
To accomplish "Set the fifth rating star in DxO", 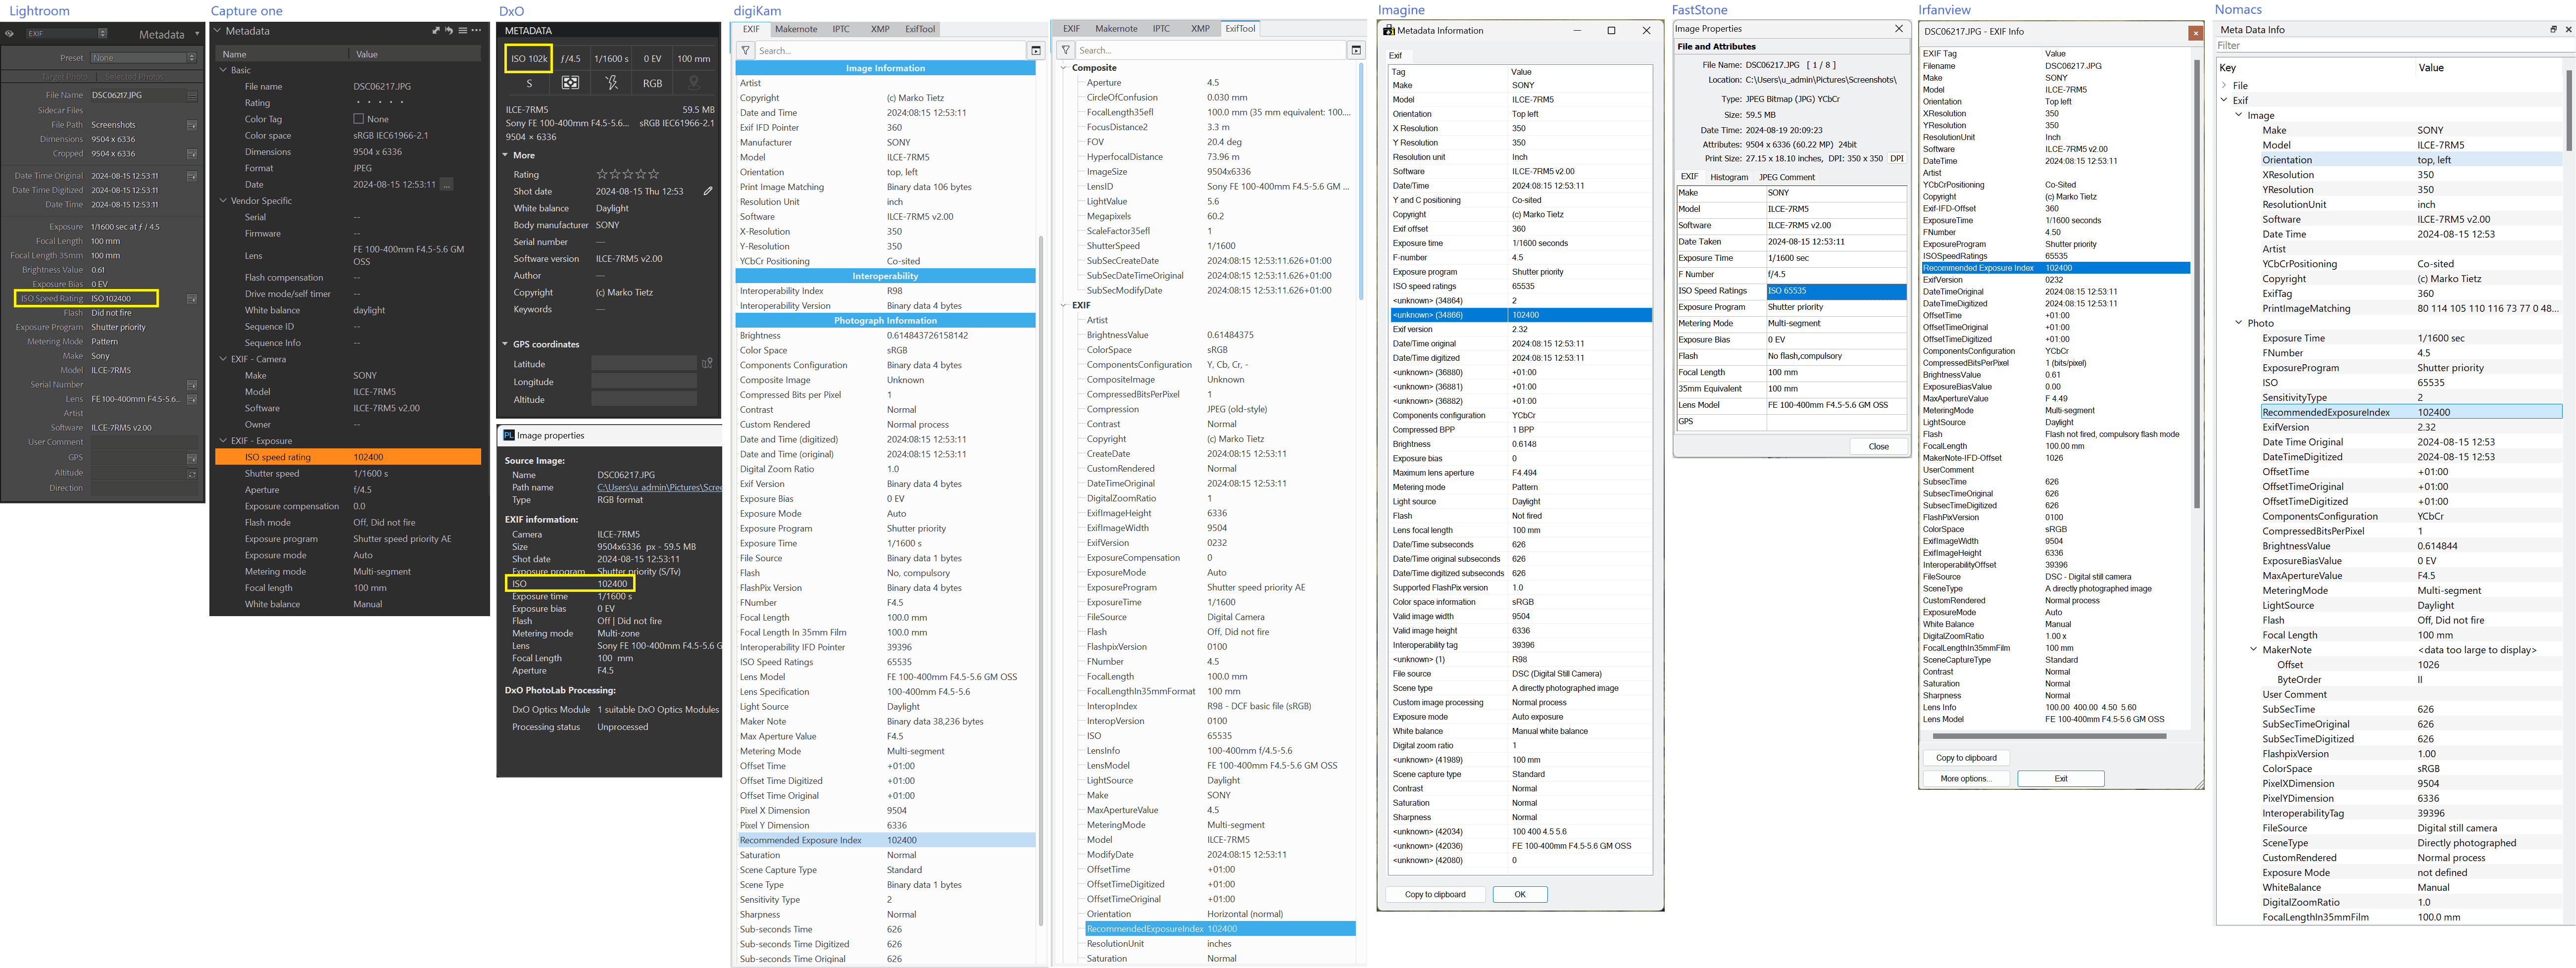I will (x=654, y=174).
